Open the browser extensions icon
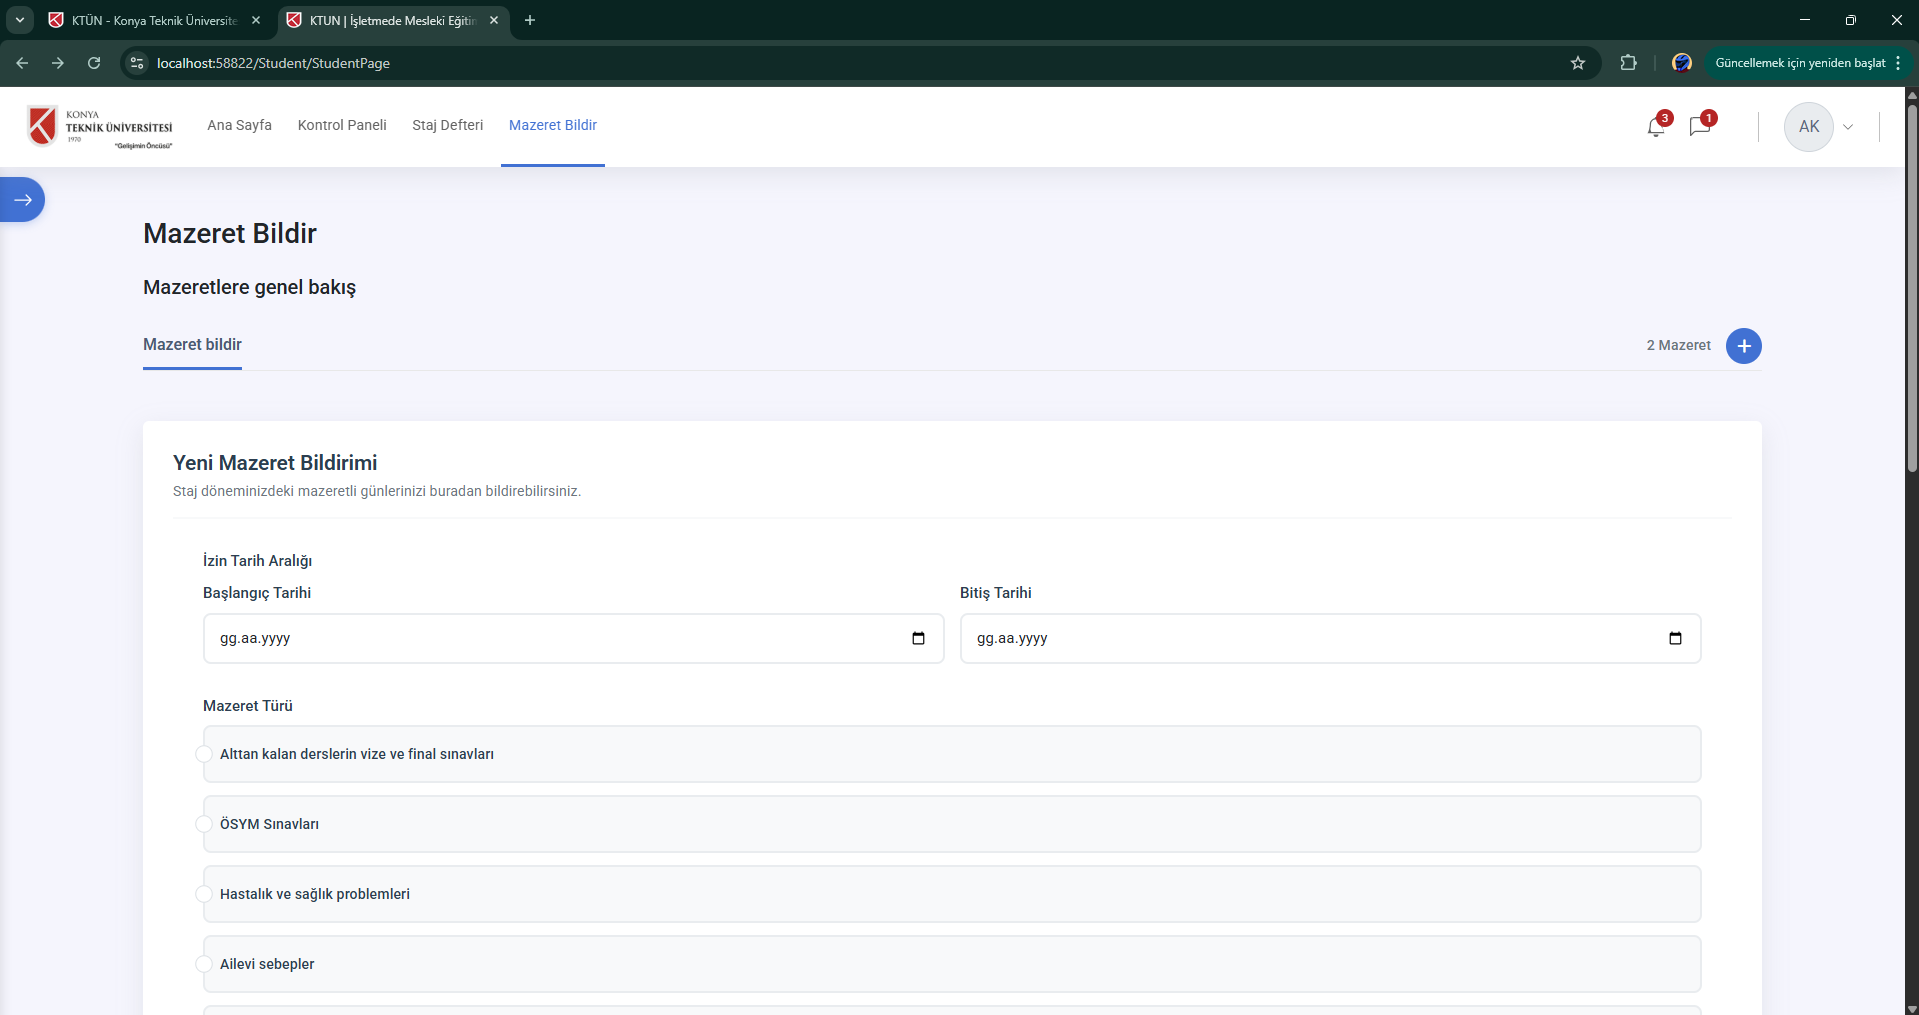Viewport: 1919px width, 1015px height. pos(1628,63)
